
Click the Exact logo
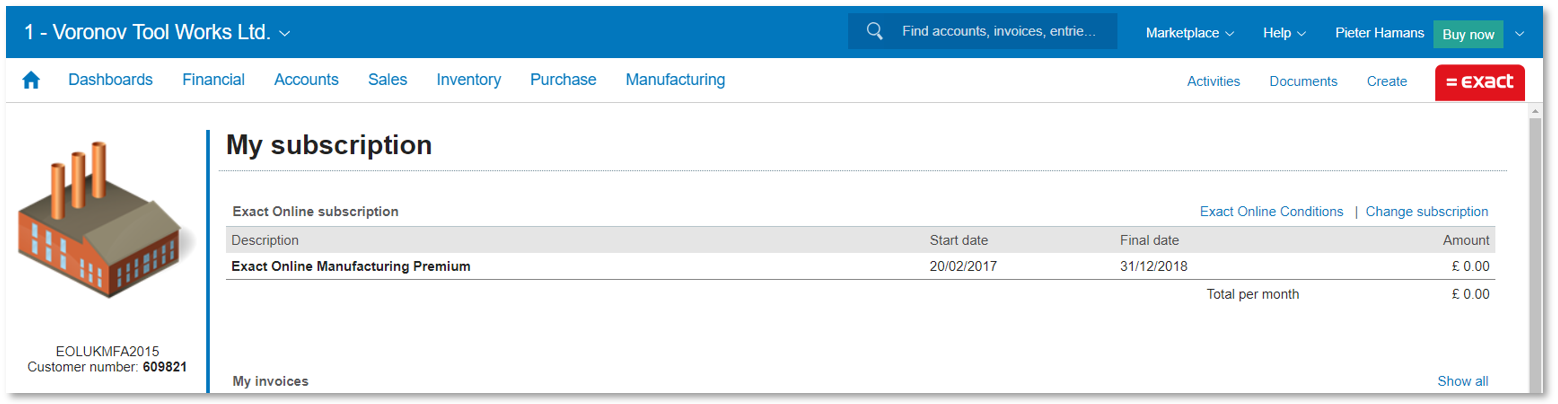pyautogui.click(x=1479, y=82)
